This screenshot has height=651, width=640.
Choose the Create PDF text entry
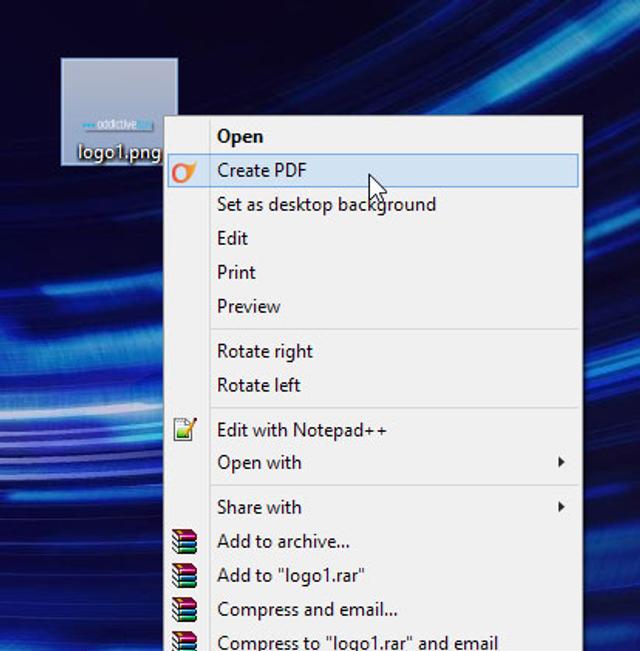coord(262,171)
